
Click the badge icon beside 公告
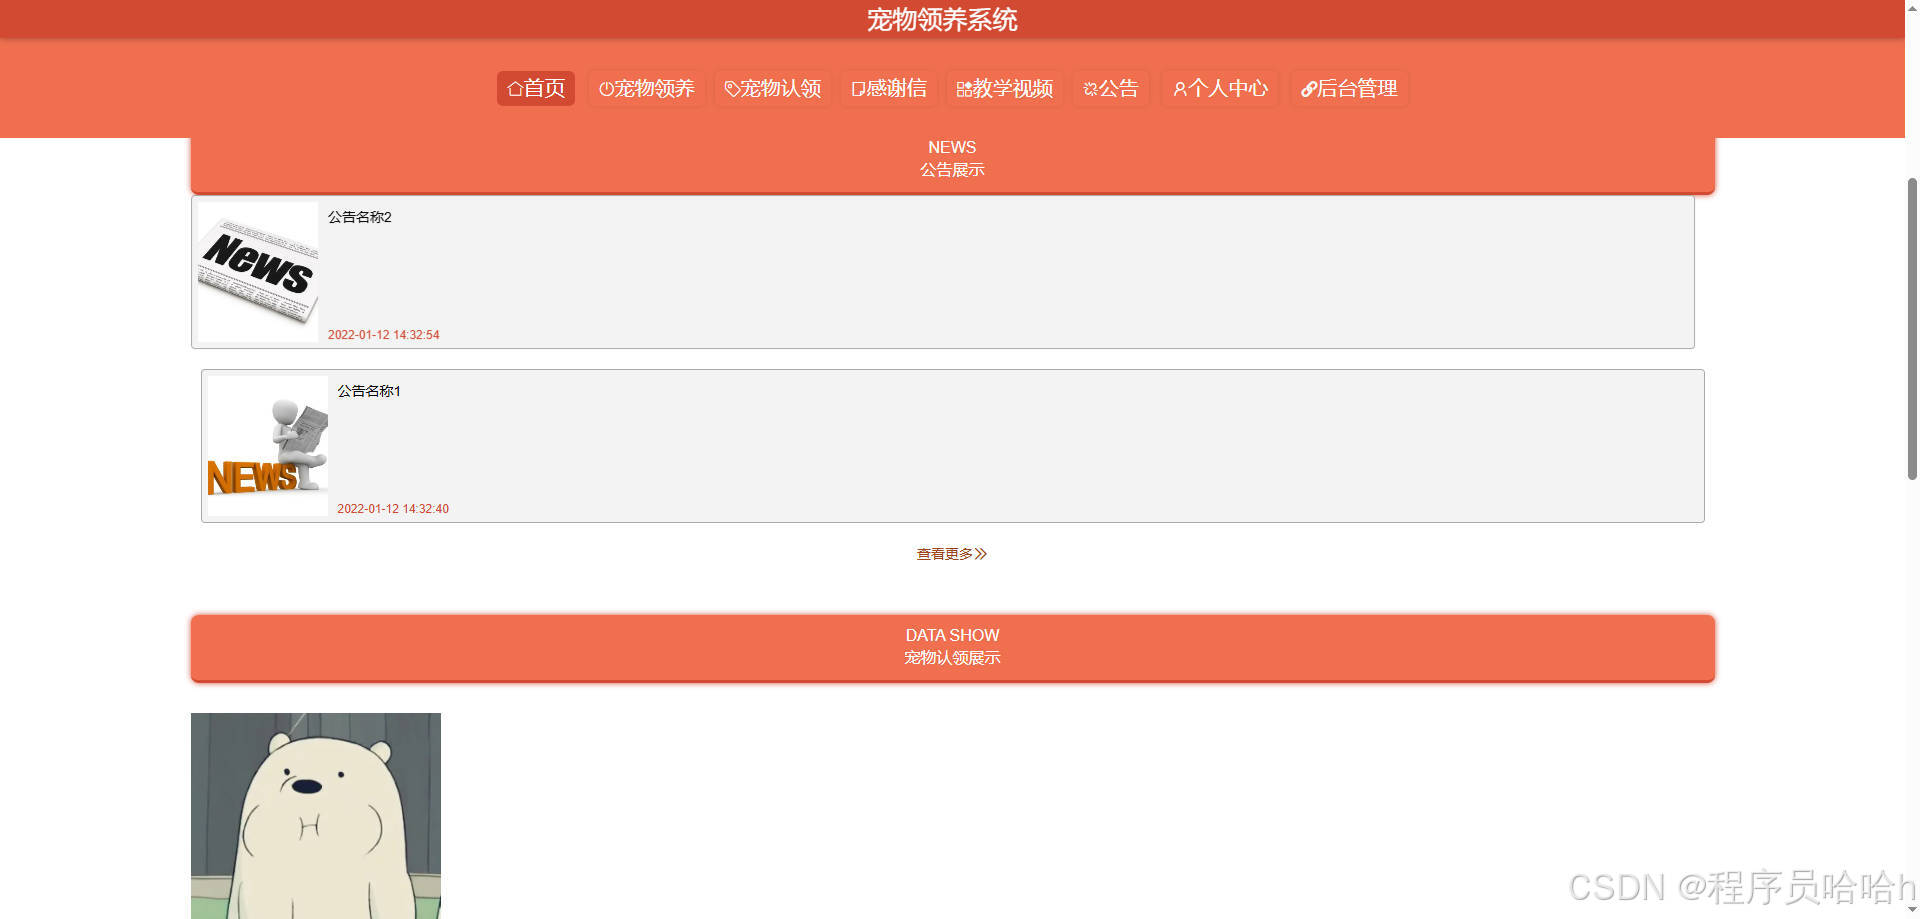[1091, 89]
